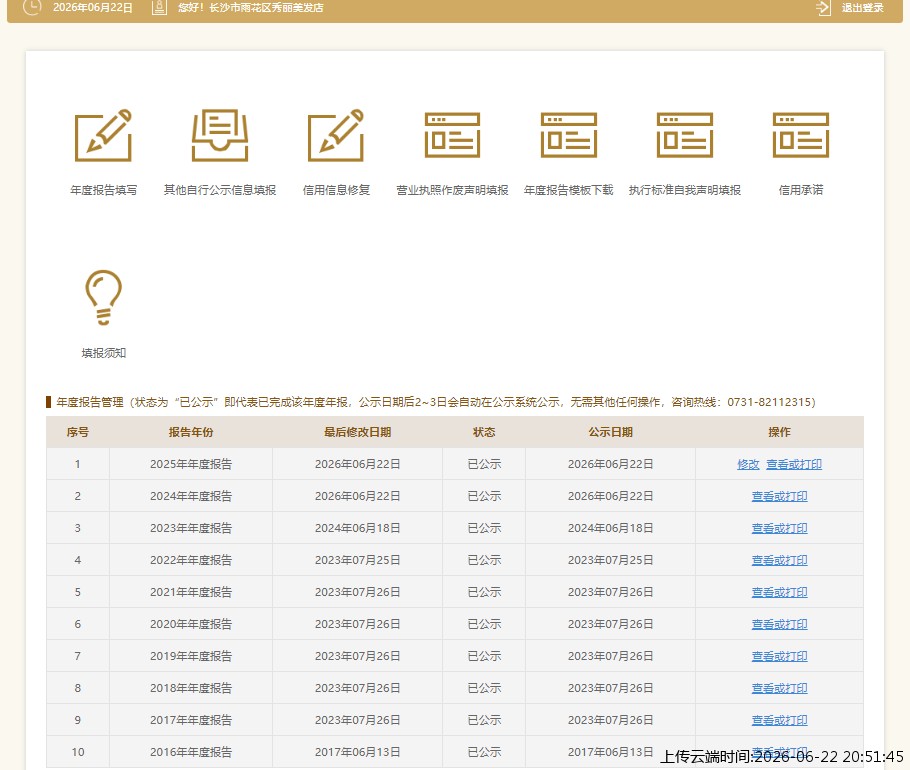Click 已公示 status in the 2025 report row
The width and height of the screenshot is (910, 770).
pyautogui.click(x=484, y=464)
